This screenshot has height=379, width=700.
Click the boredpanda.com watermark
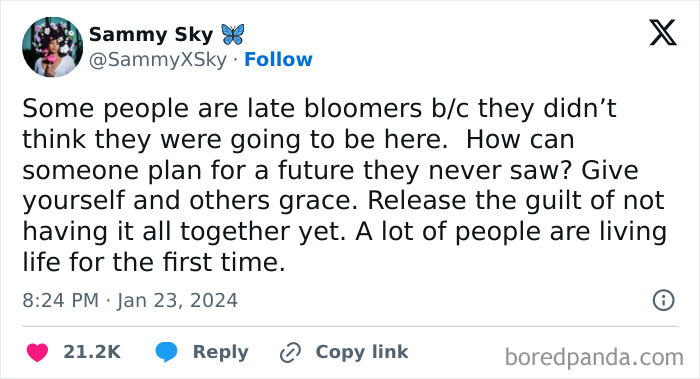[x=594, y=358]
